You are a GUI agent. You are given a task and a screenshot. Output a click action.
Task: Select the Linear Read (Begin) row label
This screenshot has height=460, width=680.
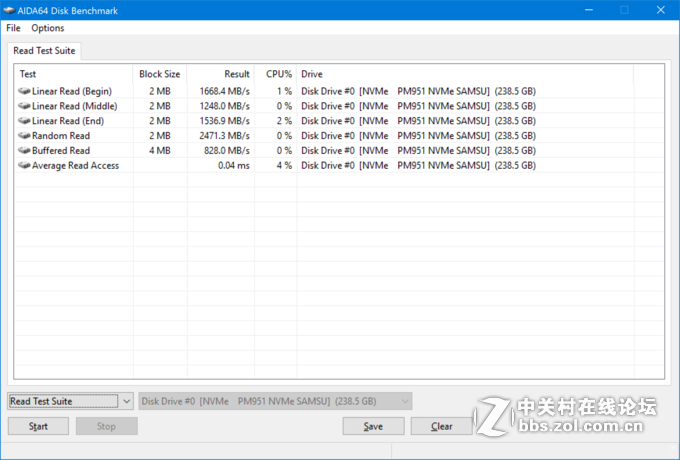pyautogui.click(x=72, y=91)
